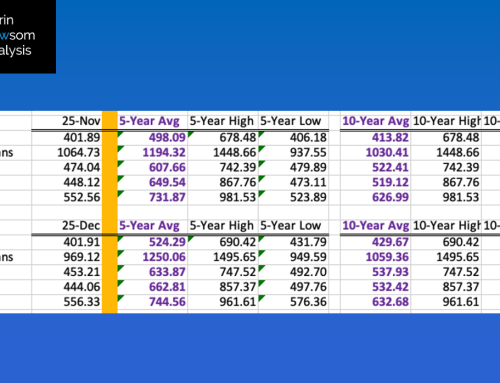Viewport: 500px width, 383px height.
Task: Select the 448.12 cell
Action: pos(67,182)
